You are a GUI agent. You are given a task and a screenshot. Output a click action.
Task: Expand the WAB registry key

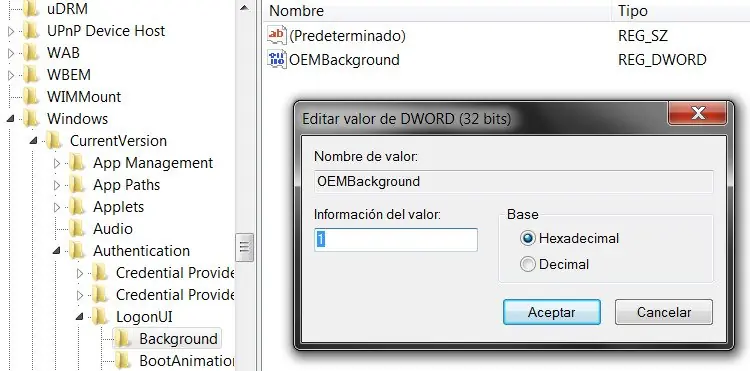pos(11,53)
